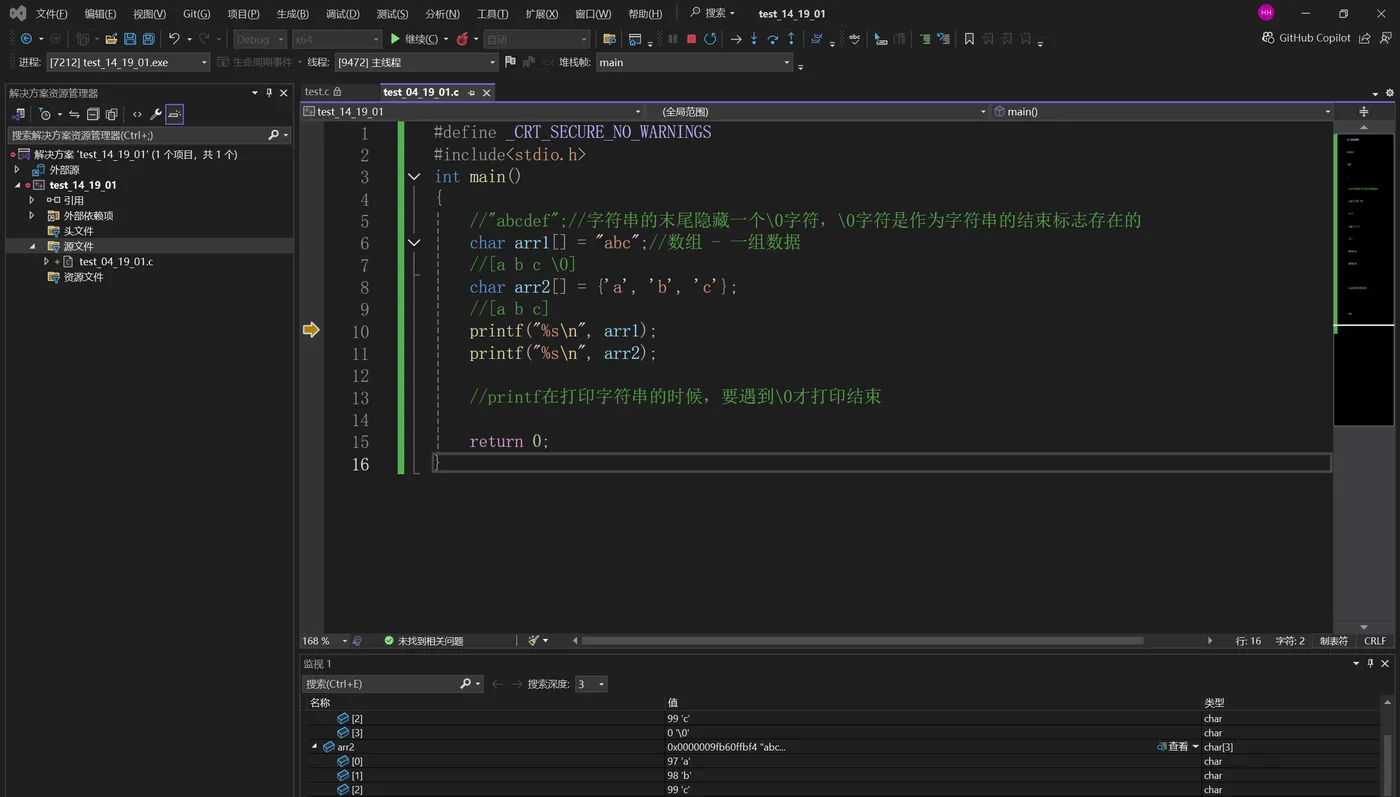The width and height of the screenshot is (1400, 797).
Task: Click the Open File folder icon
Action: [111, 39]
